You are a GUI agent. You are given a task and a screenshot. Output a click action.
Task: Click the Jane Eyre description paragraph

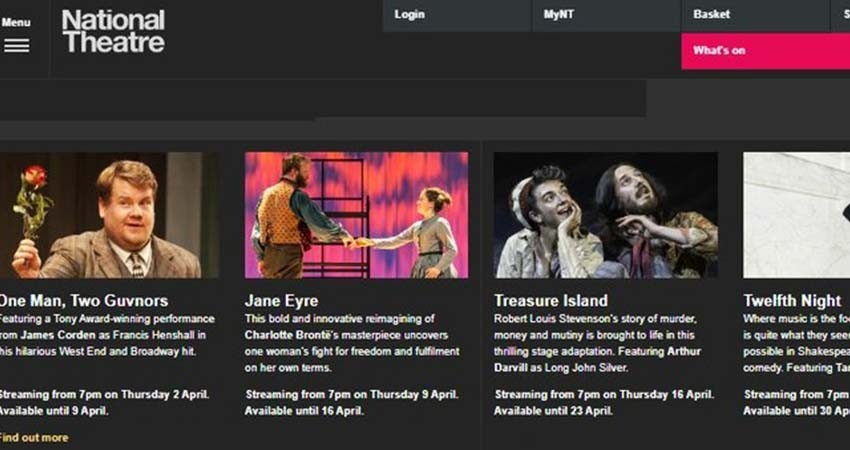(352, 343)
